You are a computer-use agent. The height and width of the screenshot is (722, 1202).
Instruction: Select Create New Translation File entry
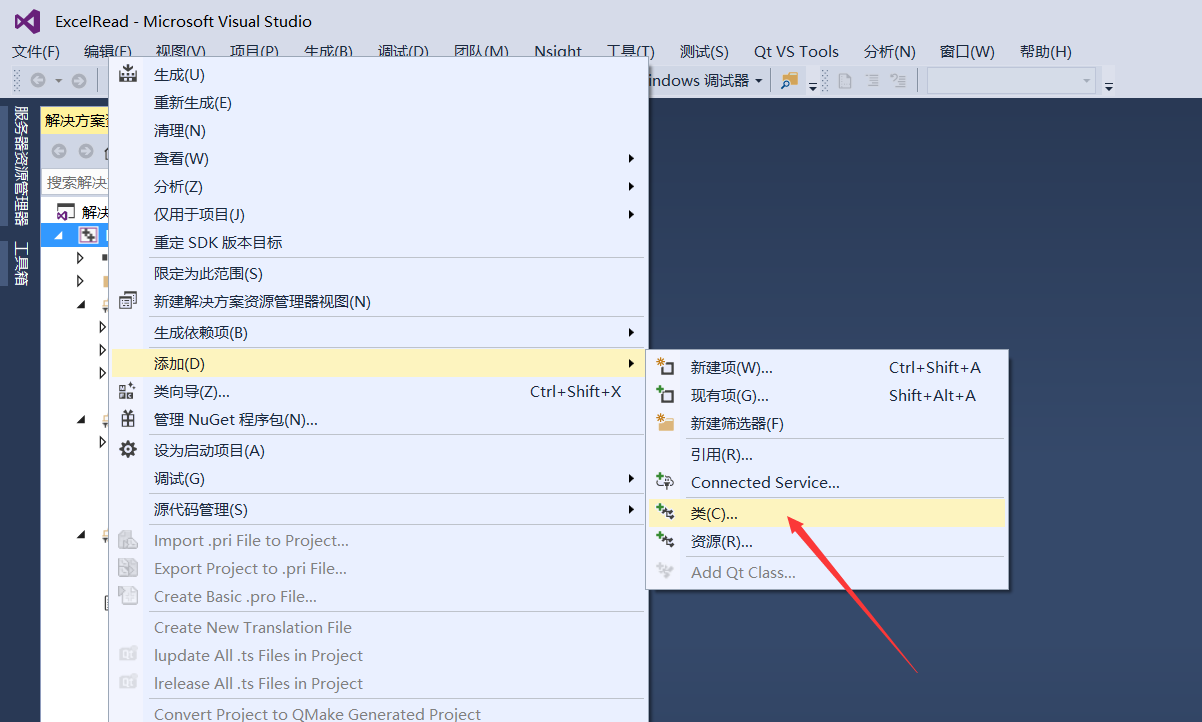click(380, 627)
